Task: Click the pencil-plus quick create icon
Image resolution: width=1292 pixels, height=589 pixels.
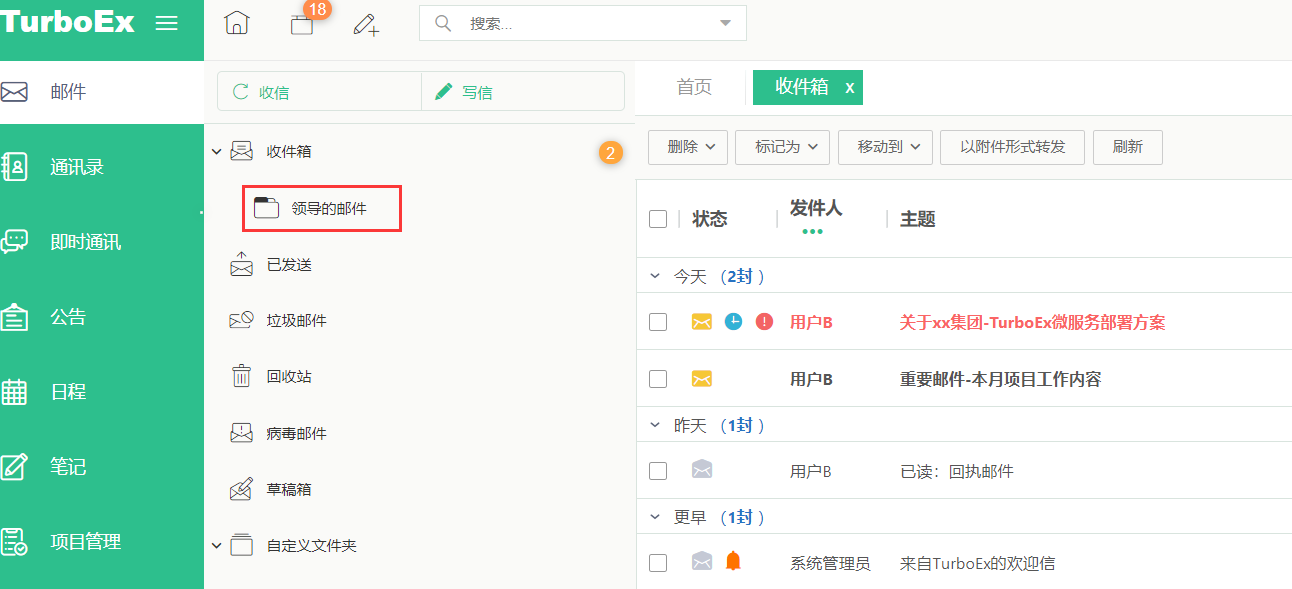Action: (x=366, y=25)
